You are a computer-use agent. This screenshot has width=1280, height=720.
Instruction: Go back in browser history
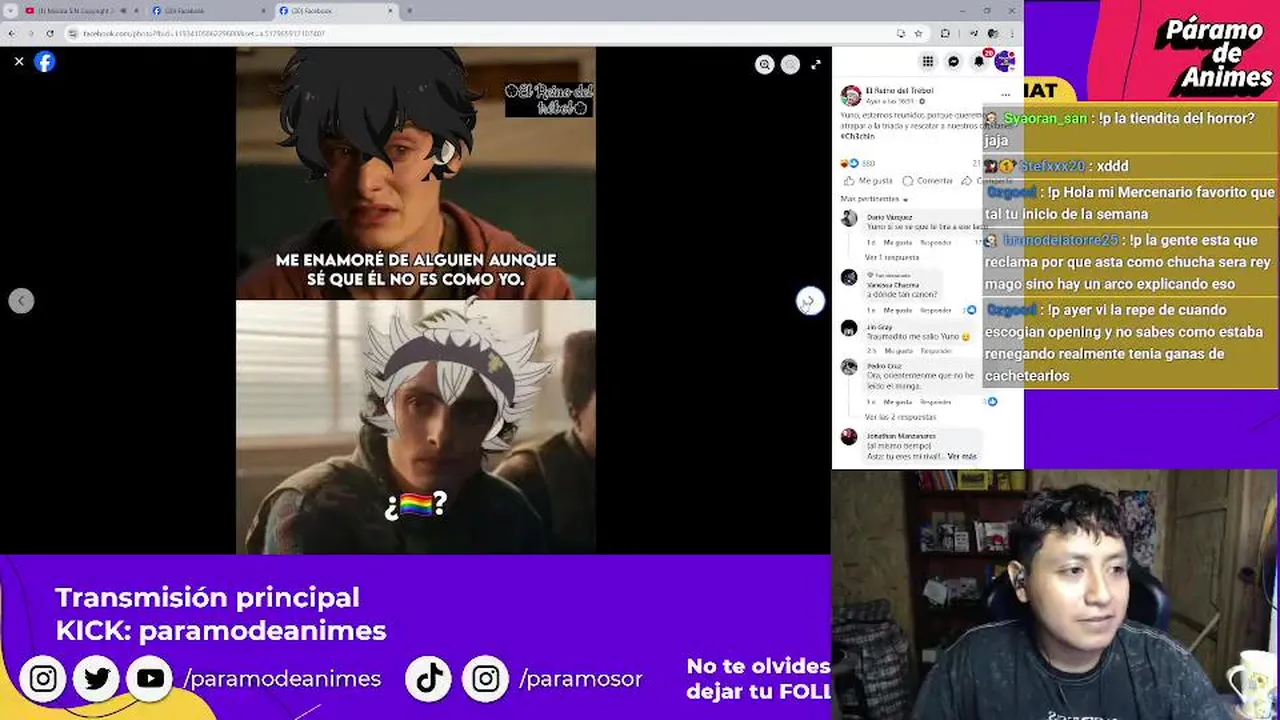click(12, 33)
